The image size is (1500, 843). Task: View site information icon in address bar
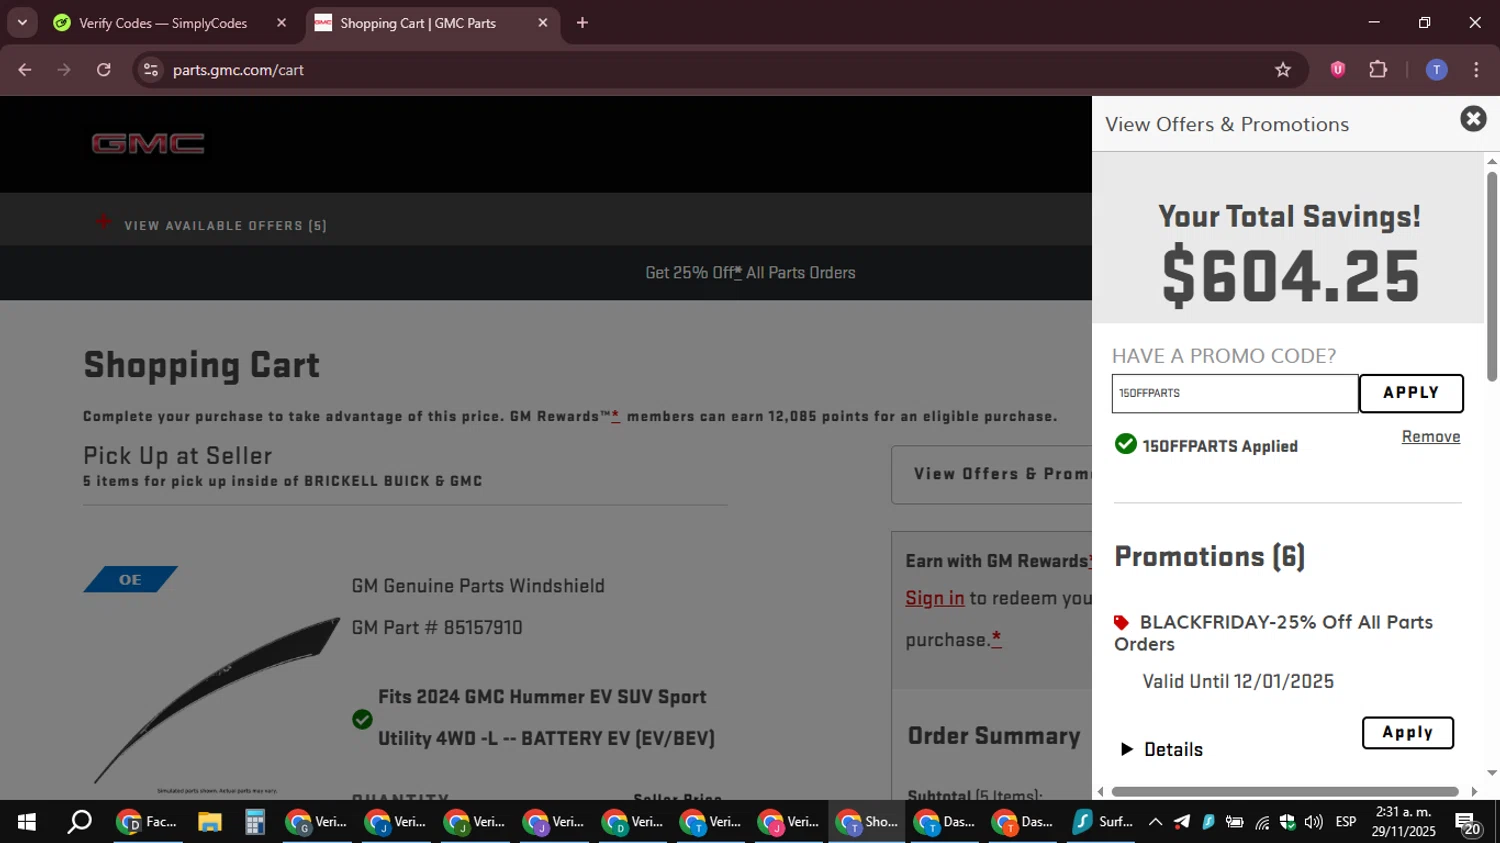pos(151,70)
